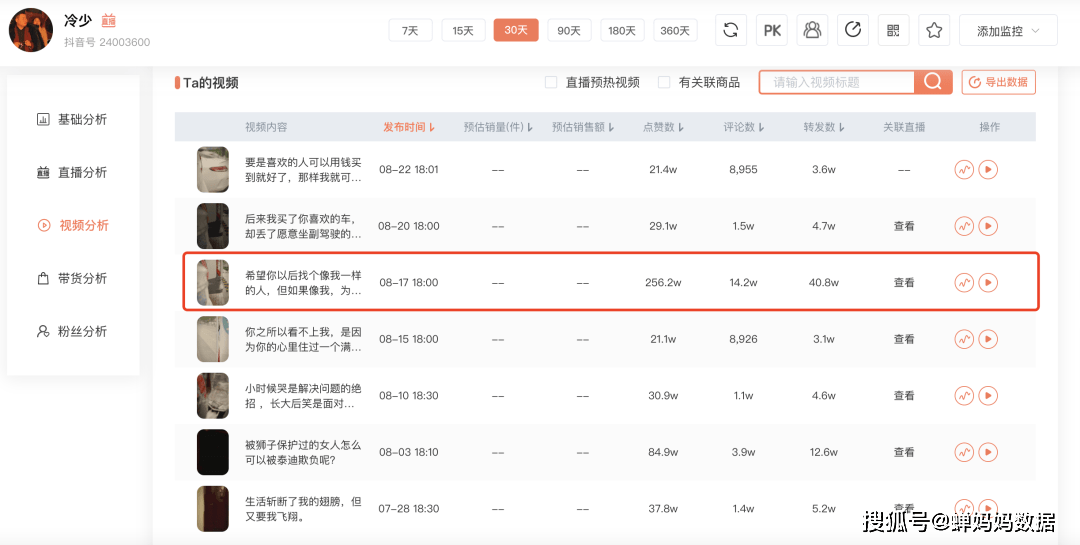The height and width of the screenshot is (545, 1080).
Task: Play the 08-15 18:00 video
Action: [988, 339]
